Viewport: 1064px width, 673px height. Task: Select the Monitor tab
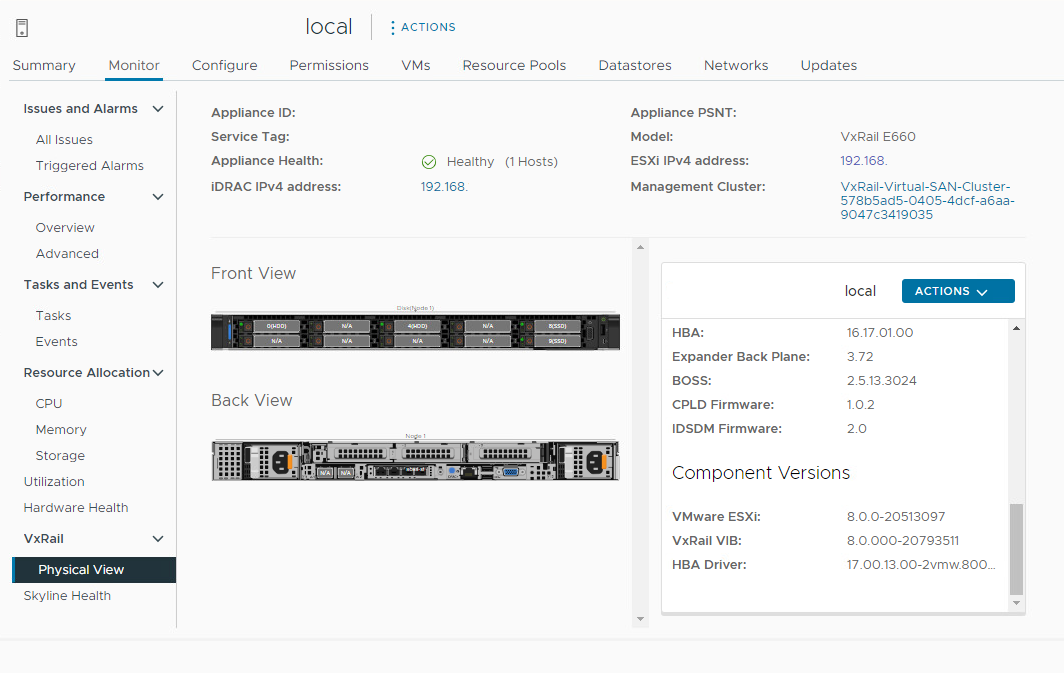tap(134, 65)
